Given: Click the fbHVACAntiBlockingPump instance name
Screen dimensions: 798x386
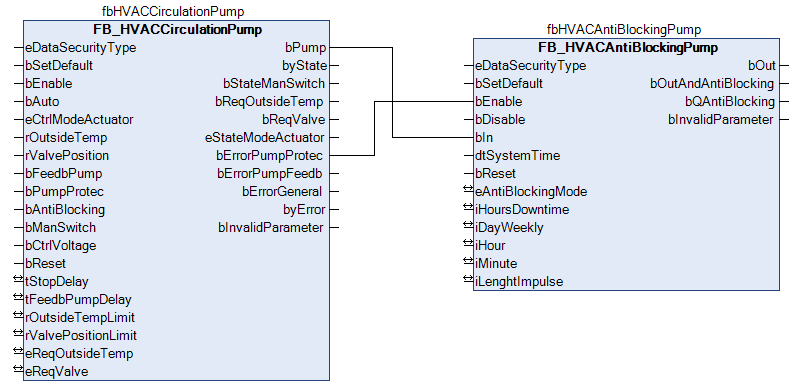Looking at the screenshot, I should pos(623,29).
